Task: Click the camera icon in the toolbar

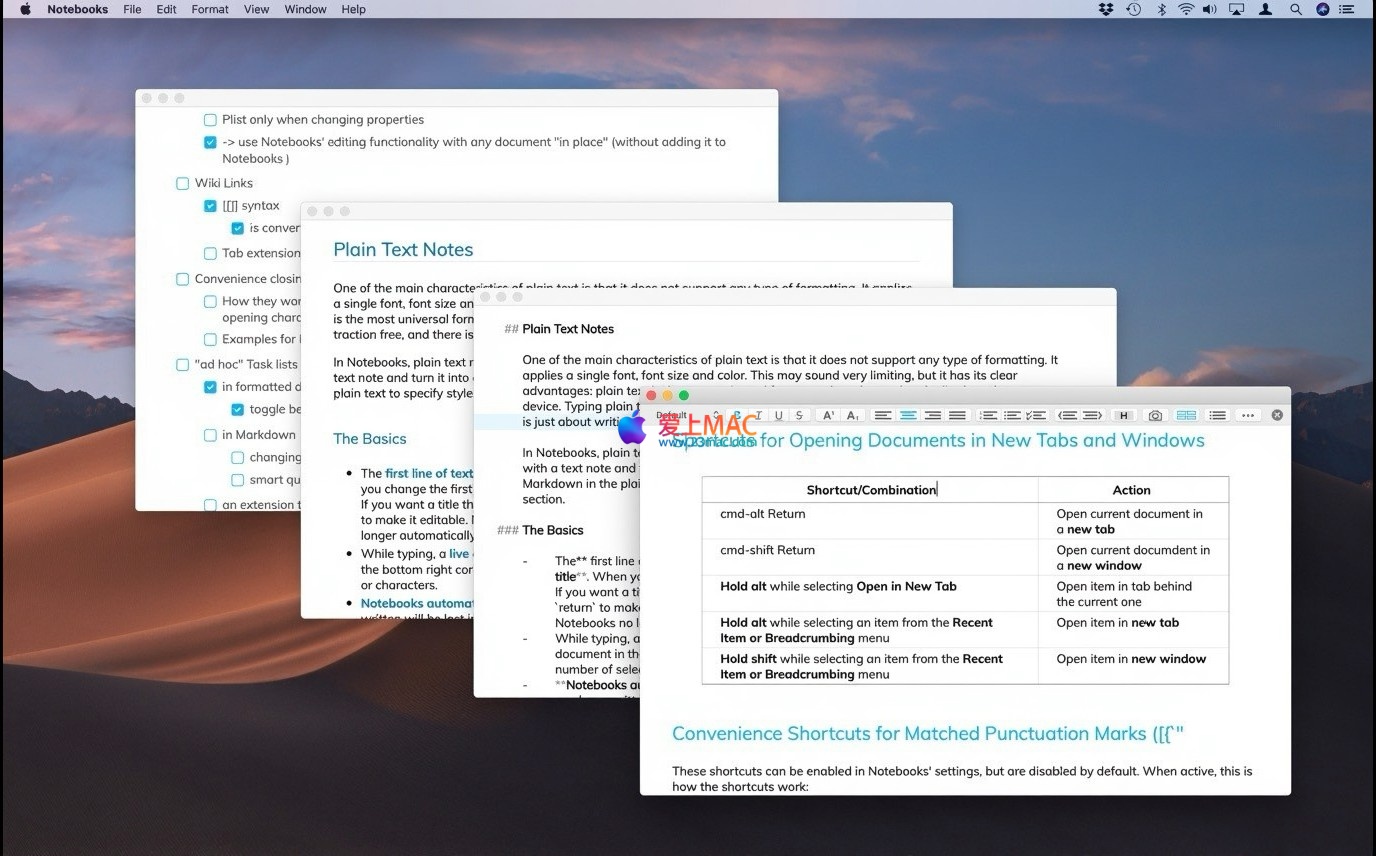Action: tap(1155, 415)
